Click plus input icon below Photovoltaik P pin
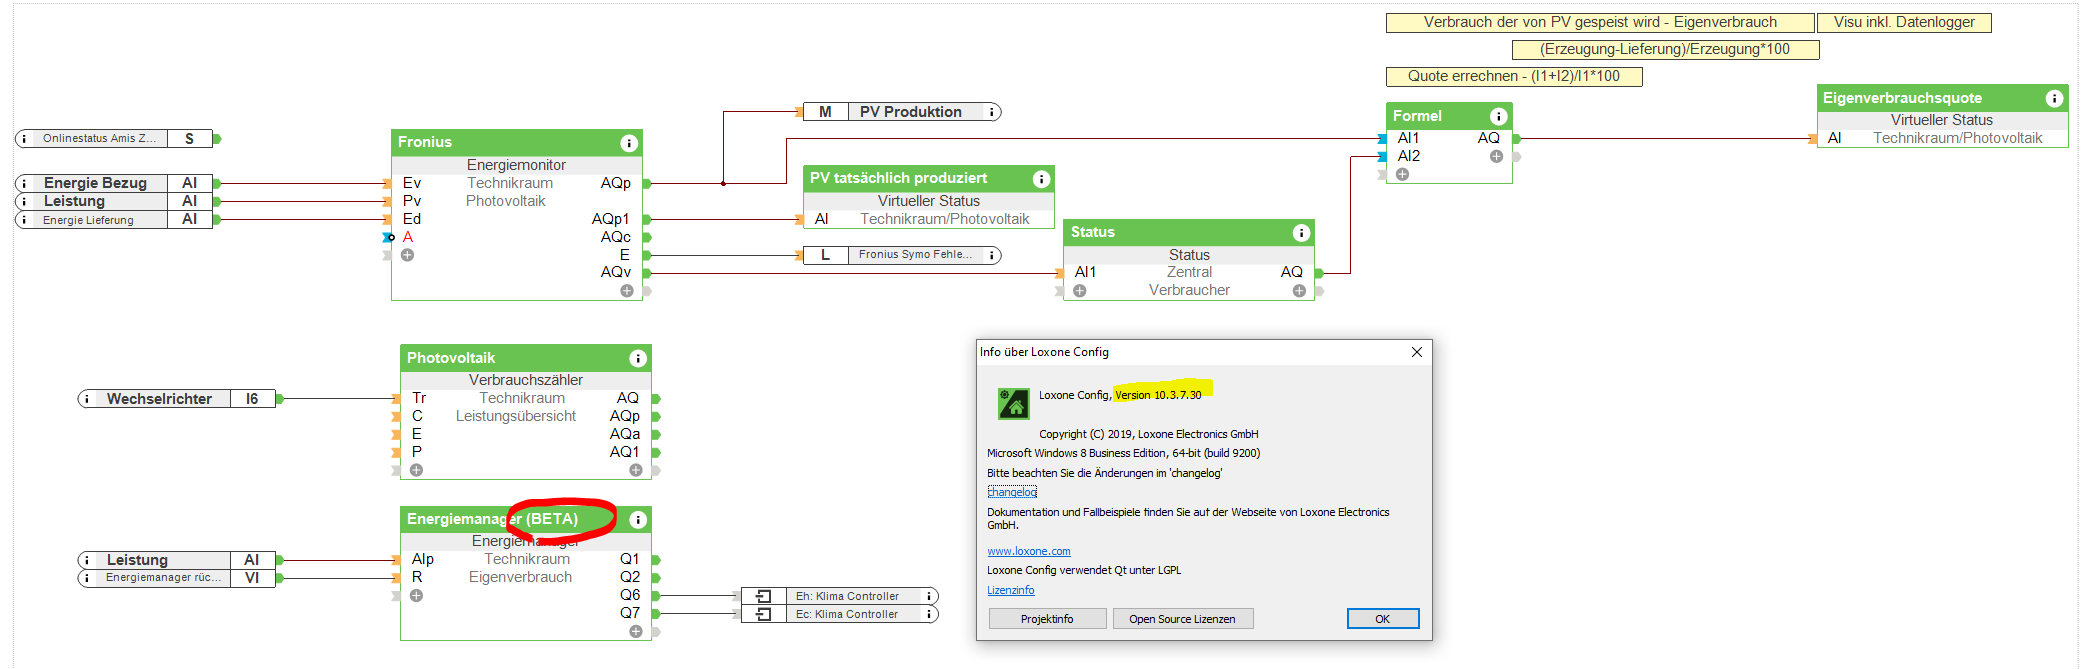This screenshot has width=2083, height=669. click(416, 470)
